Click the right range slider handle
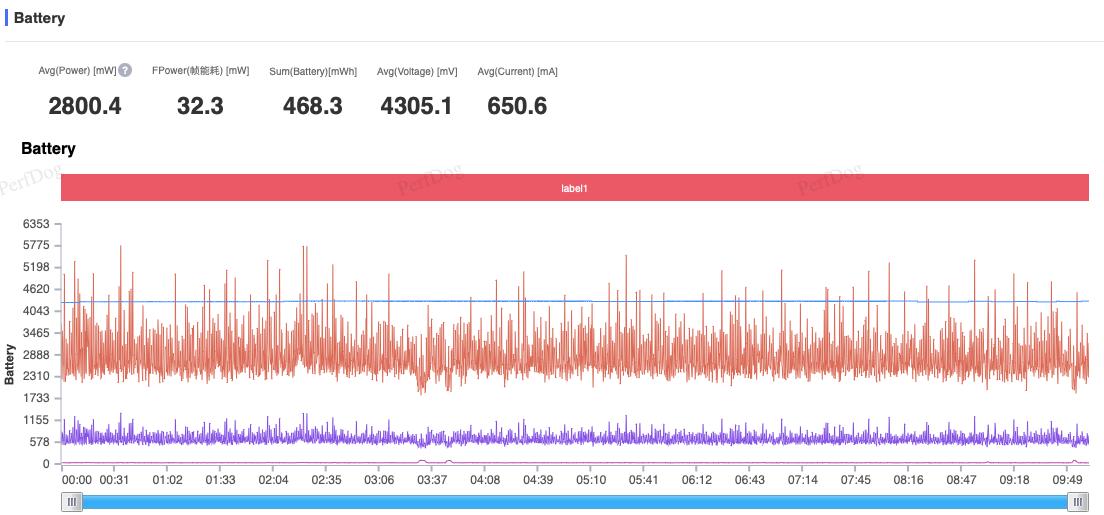The width and height of the screenshot is (1104, 515). pos(1078,502)
